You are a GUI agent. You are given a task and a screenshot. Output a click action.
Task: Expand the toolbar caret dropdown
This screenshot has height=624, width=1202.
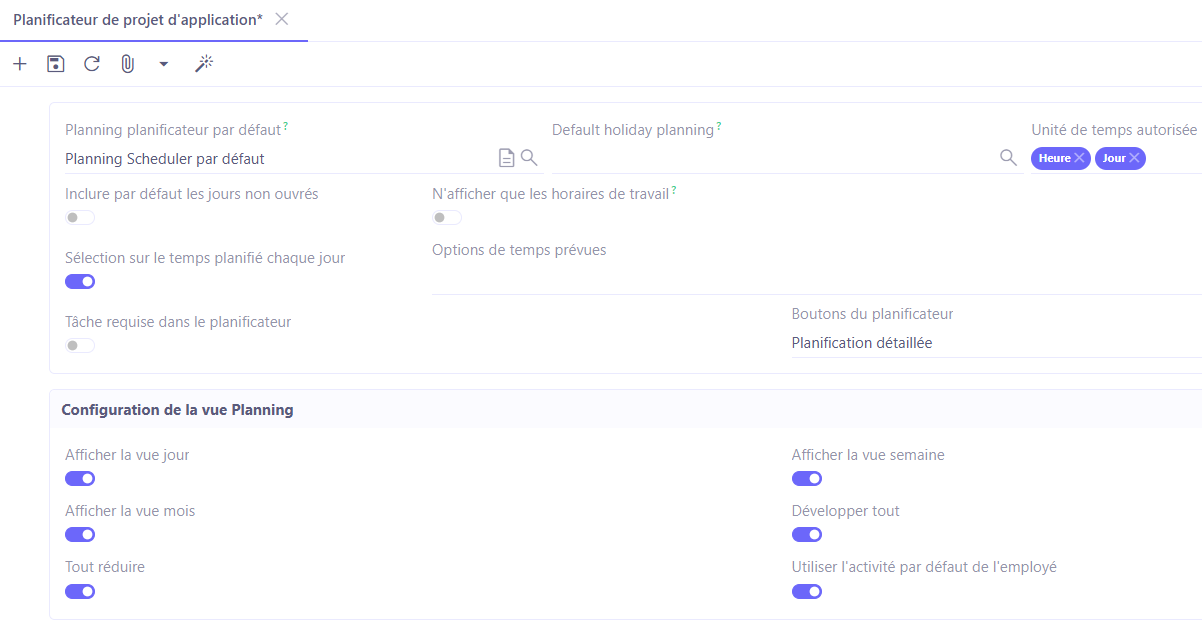164,64
